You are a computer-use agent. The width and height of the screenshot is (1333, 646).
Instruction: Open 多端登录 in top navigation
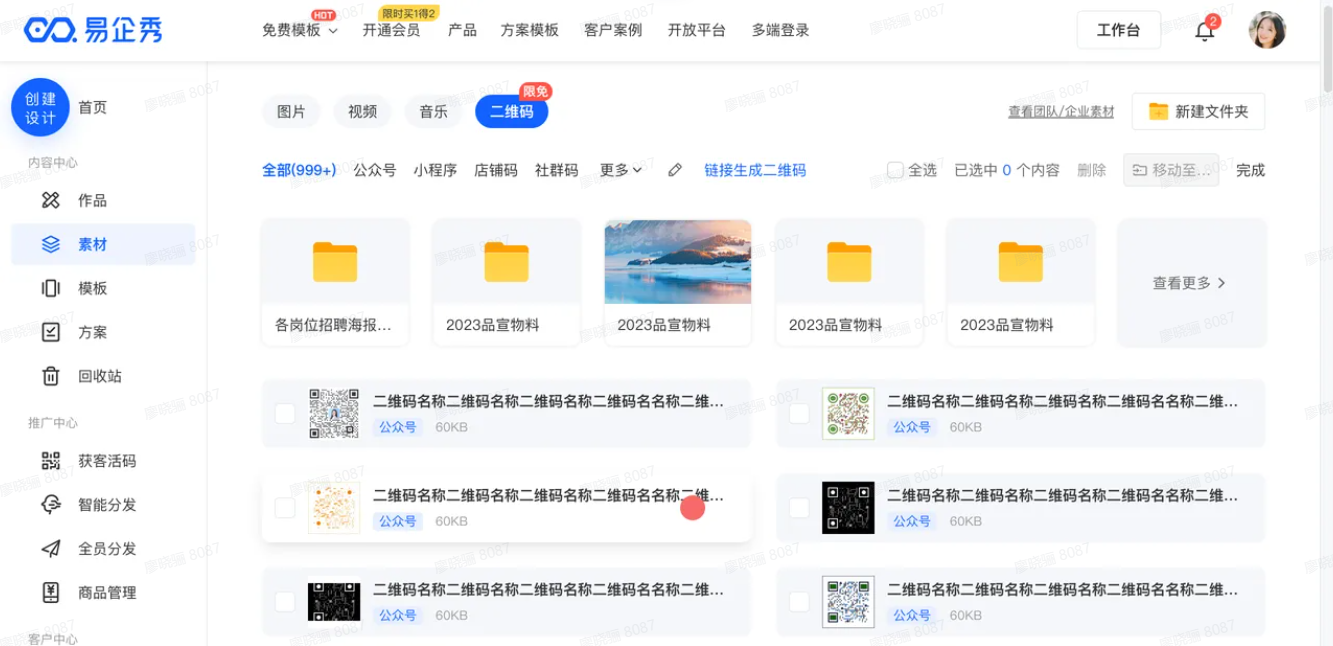tap(781, 30)
